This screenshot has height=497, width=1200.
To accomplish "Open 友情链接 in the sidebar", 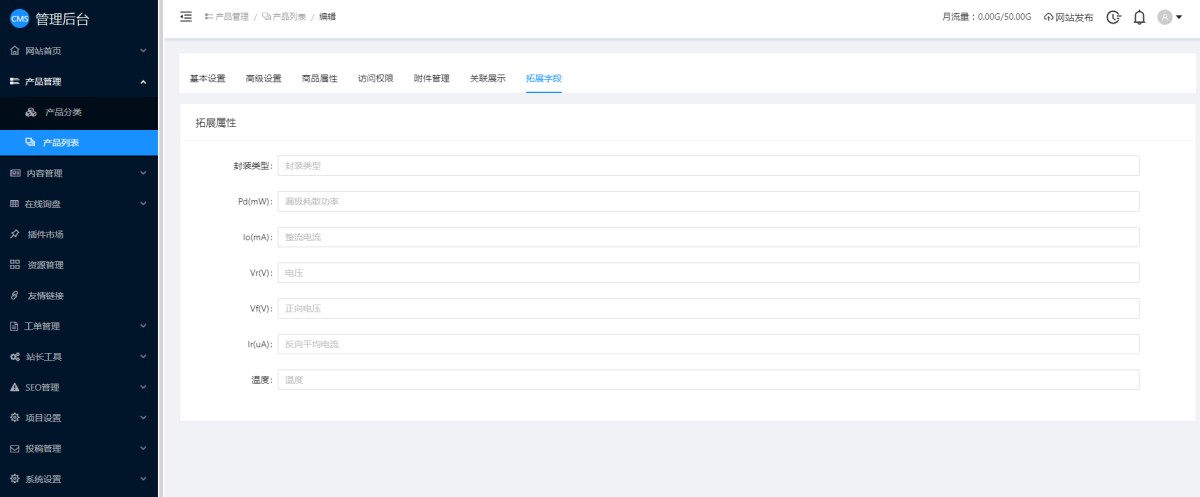I will (x=45, y=296).
